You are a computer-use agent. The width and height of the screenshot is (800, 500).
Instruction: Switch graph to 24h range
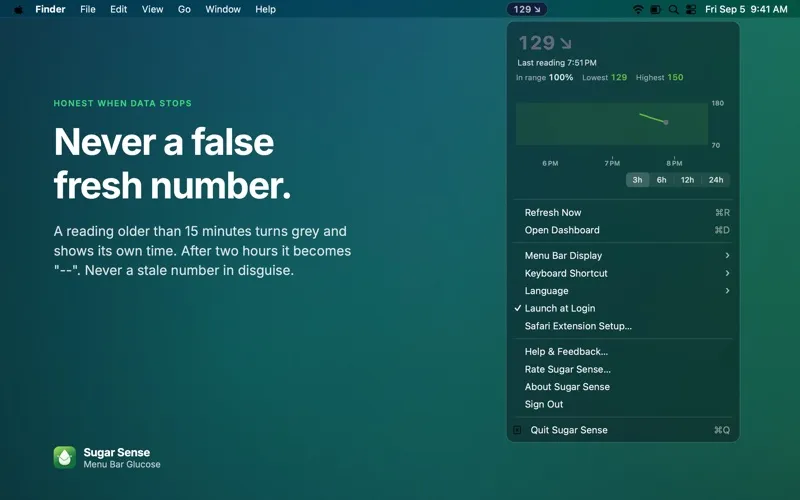point(716,180)
